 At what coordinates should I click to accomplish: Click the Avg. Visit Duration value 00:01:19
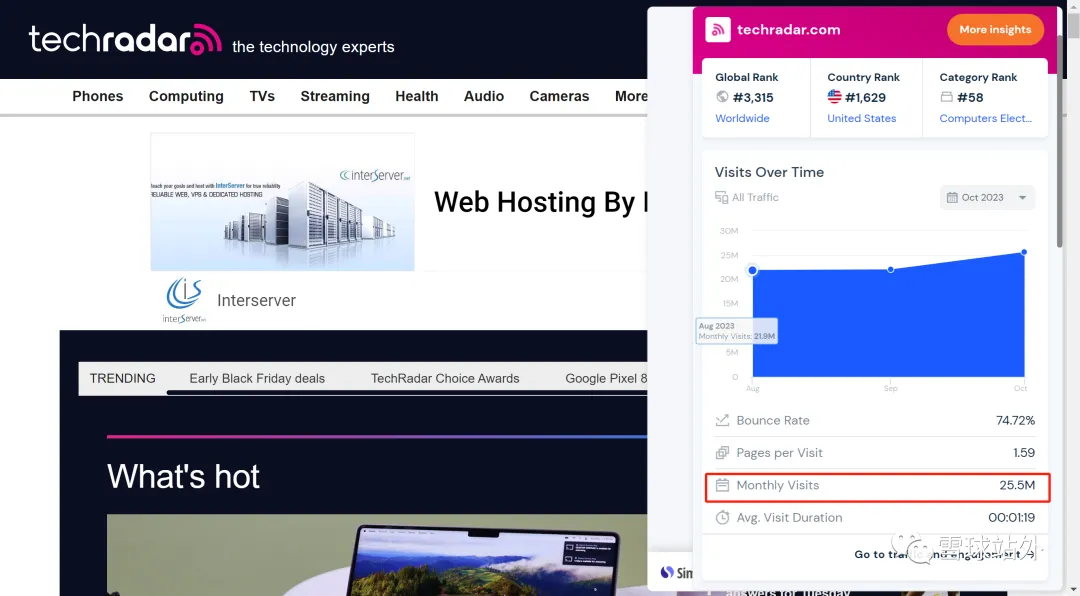(x=1012, y=517)
